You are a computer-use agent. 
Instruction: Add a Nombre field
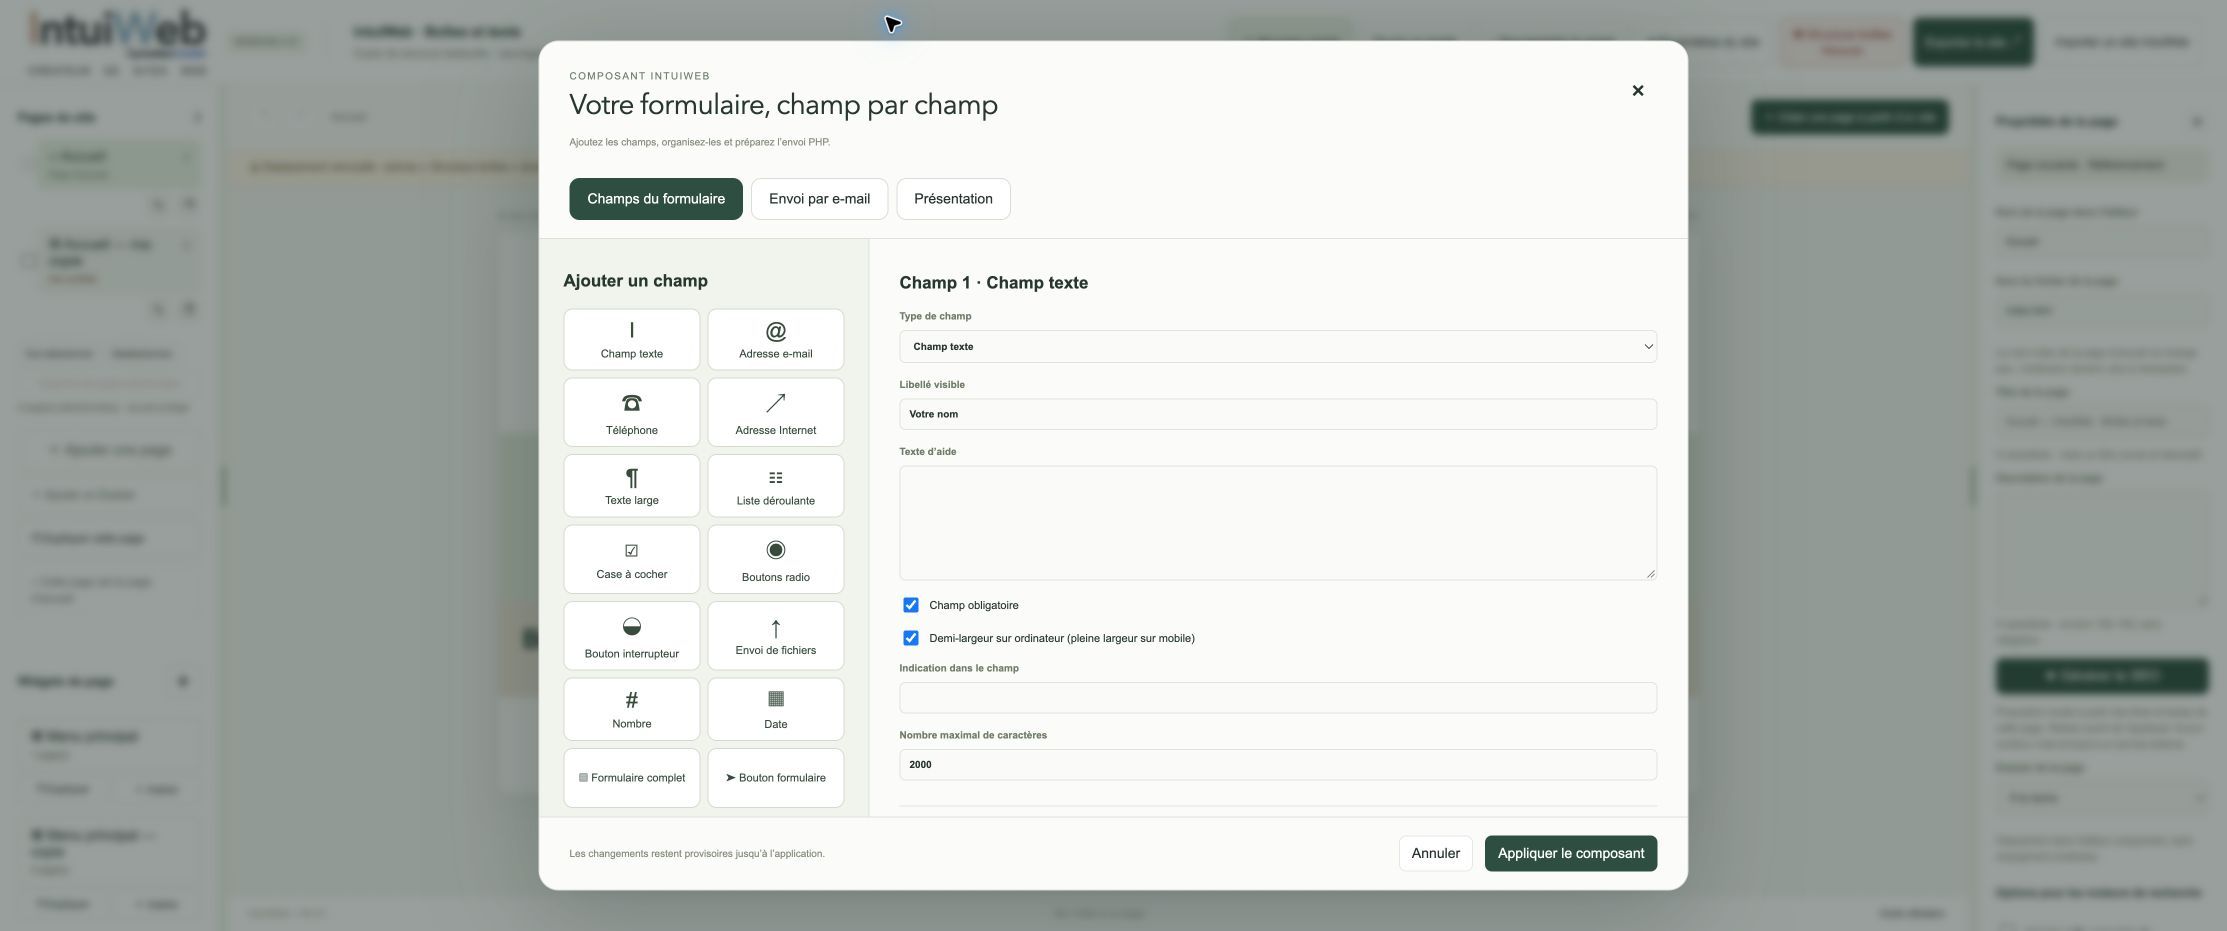coord(631,709)
